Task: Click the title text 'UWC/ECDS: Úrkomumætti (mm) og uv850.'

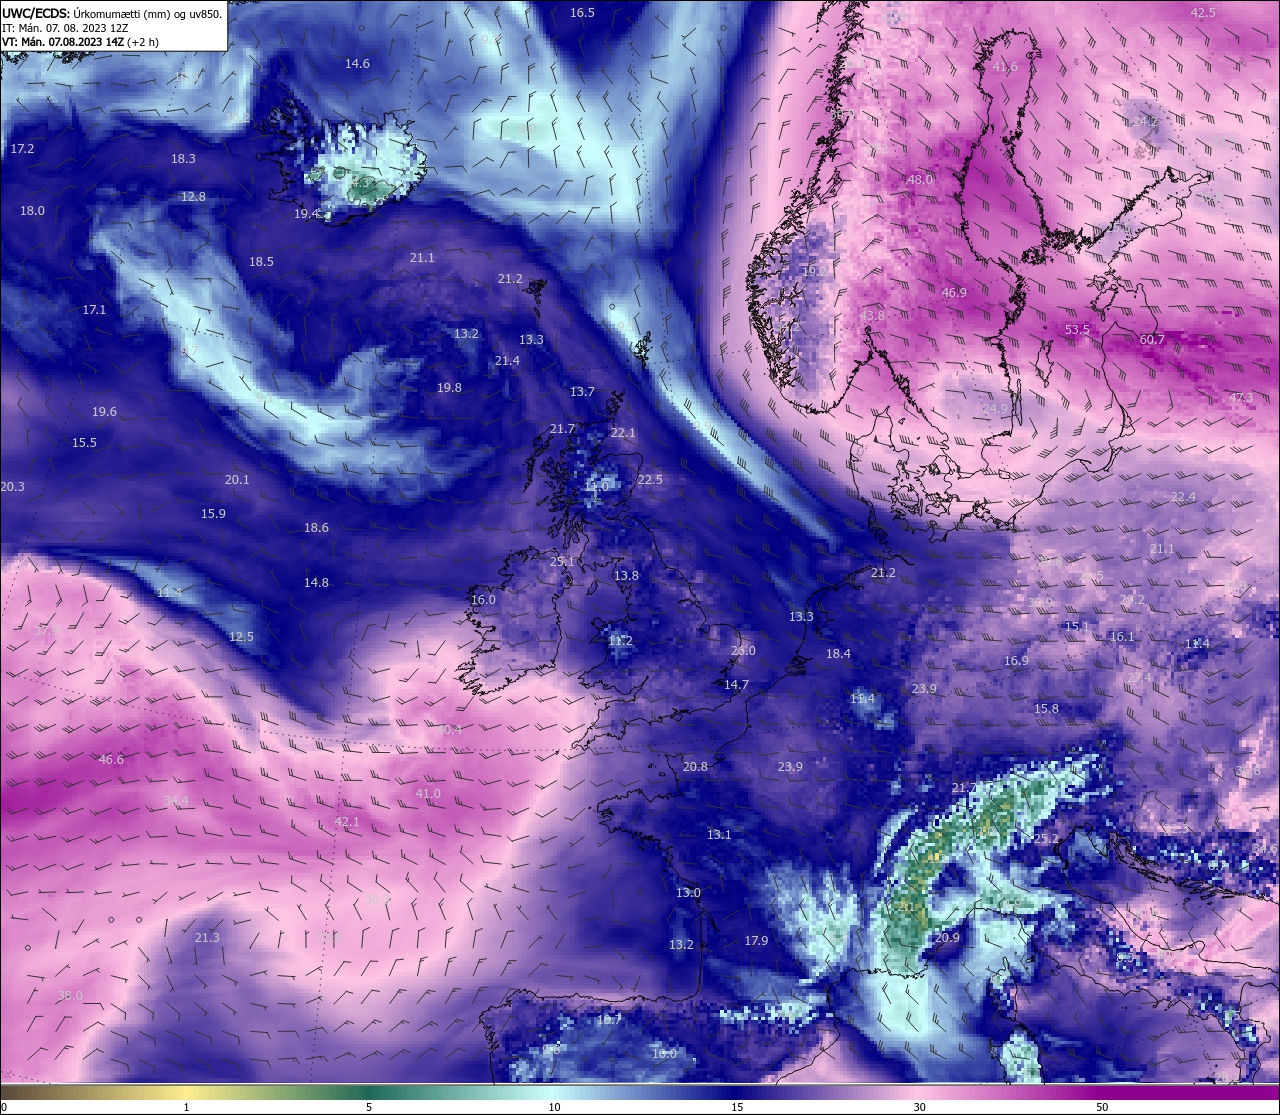Action: [112, 14]
